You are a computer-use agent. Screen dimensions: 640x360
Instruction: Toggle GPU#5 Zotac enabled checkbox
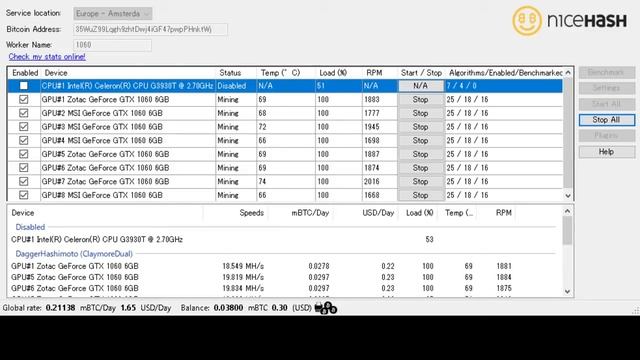24,154
